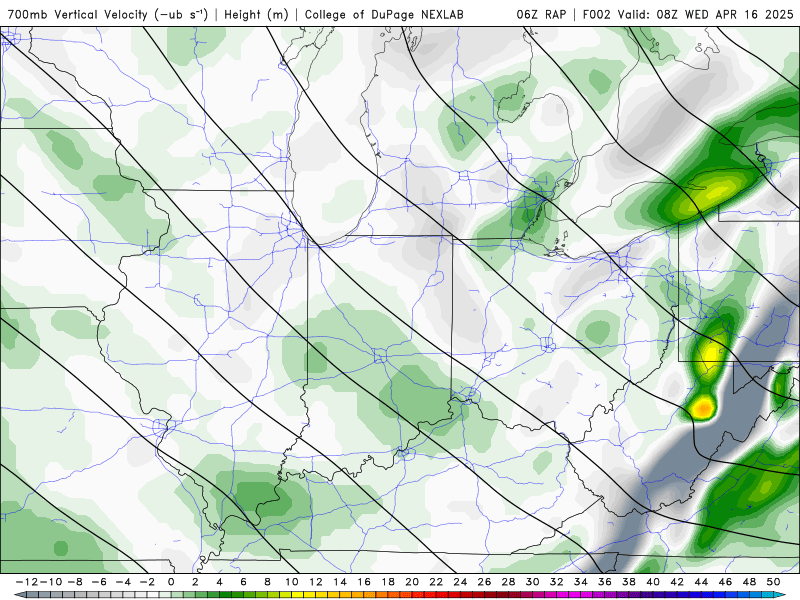This screenshot has width=800, height=600.
Task: Click the -10 value on color scale
Action: pyautogui.click(x=51, y=582)
